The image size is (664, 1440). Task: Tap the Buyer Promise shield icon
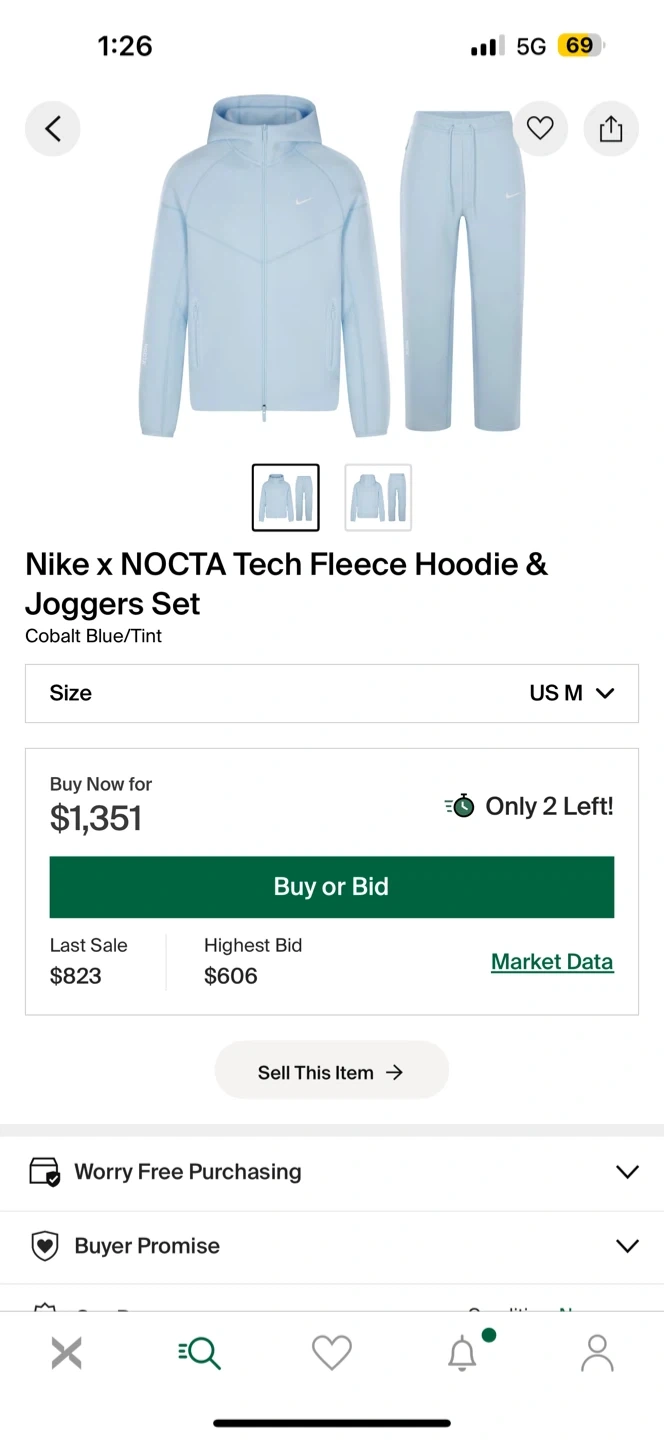point(45,1246)
